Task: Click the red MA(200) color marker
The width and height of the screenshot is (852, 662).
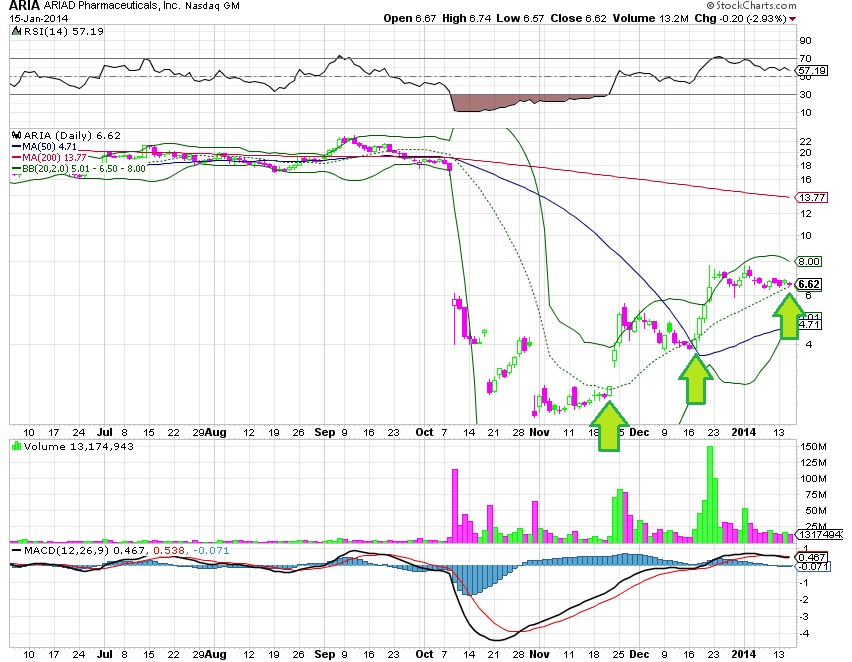Action: (17, 155)
